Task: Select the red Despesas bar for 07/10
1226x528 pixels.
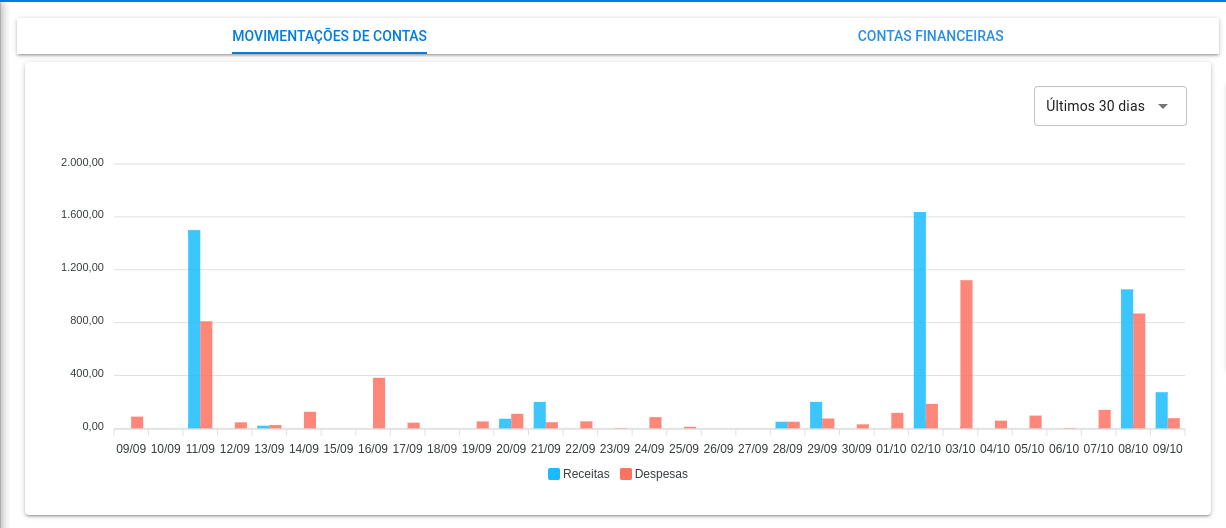Action: point(1105,419)
